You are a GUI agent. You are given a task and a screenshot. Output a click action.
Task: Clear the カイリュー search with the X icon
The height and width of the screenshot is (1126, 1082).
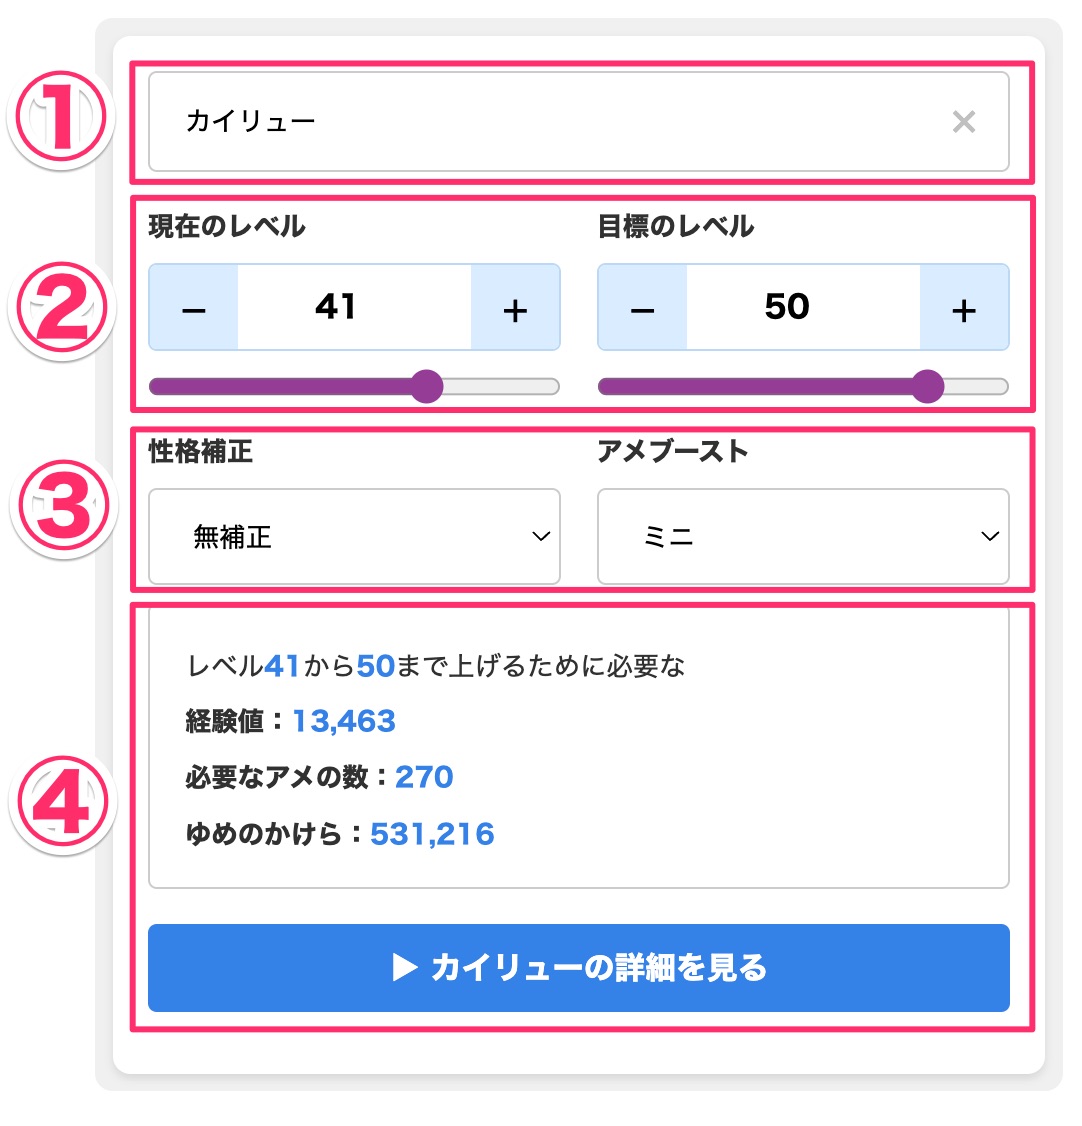click(964, 122)
